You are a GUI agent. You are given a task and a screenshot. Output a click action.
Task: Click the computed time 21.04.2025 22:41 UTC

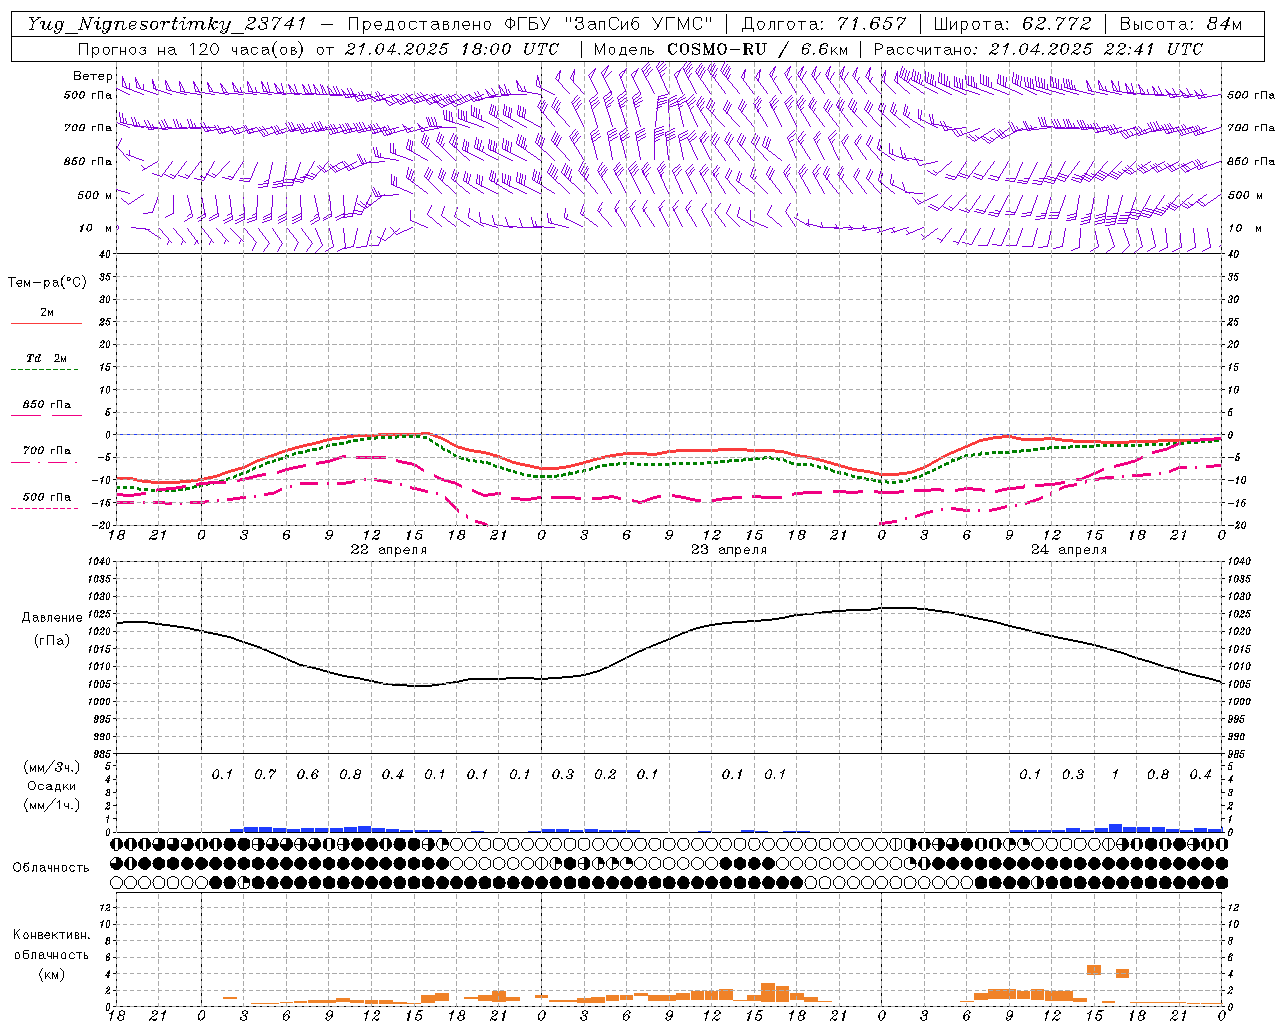[1096, 49]
